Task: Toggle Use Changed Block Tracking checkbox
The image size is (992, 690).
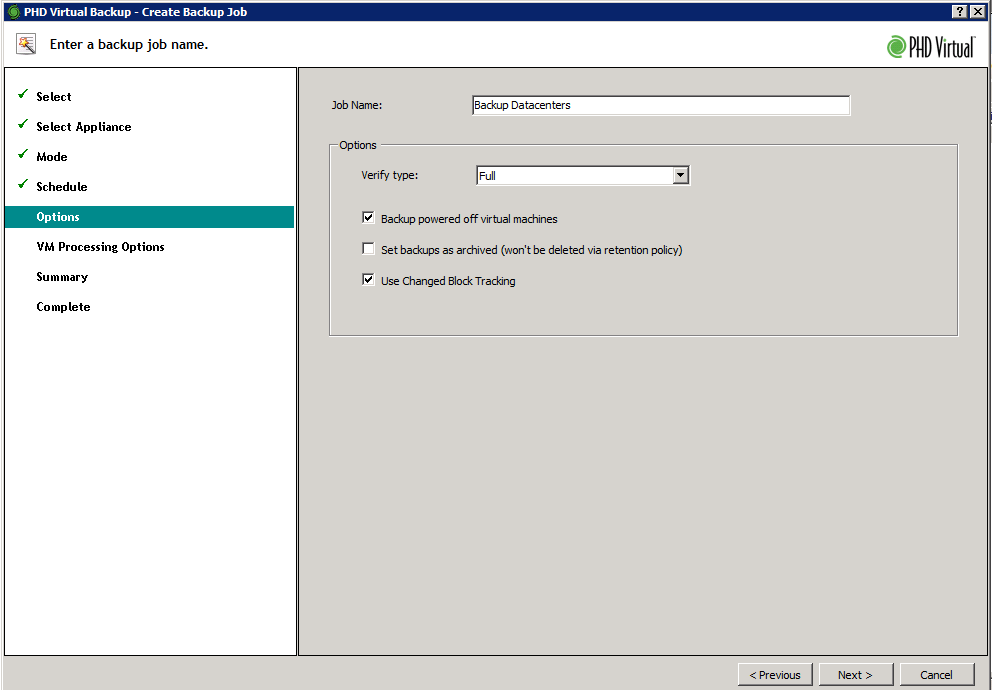Action: [x=368, y=280]
